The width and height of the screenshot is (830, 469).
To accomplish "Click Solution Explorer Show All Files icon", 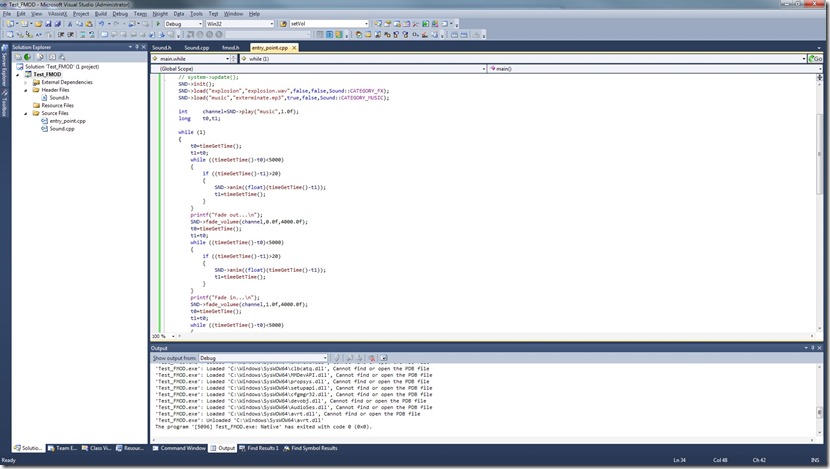I will (40, 57).
